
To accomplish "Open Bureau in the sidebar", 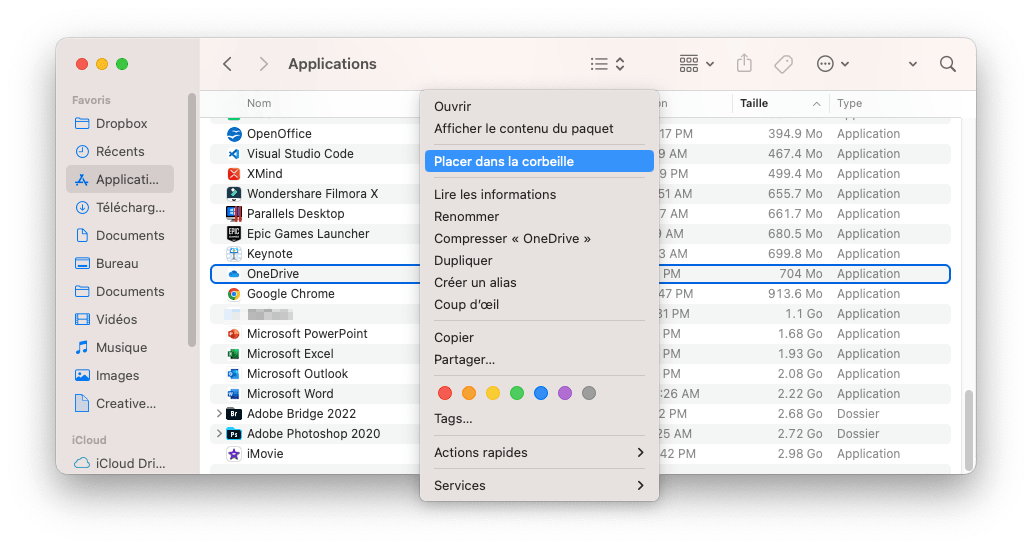I will pos(120,263).
